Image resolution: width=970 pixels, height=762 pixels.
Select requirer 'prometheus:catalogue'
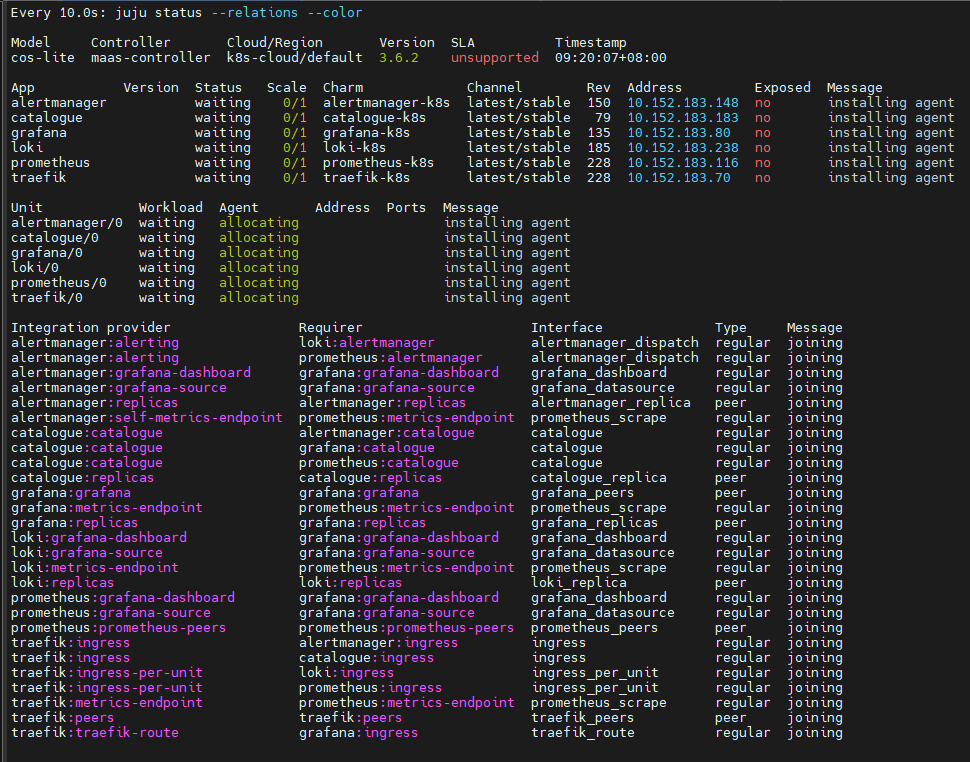(x=379, y=463)
